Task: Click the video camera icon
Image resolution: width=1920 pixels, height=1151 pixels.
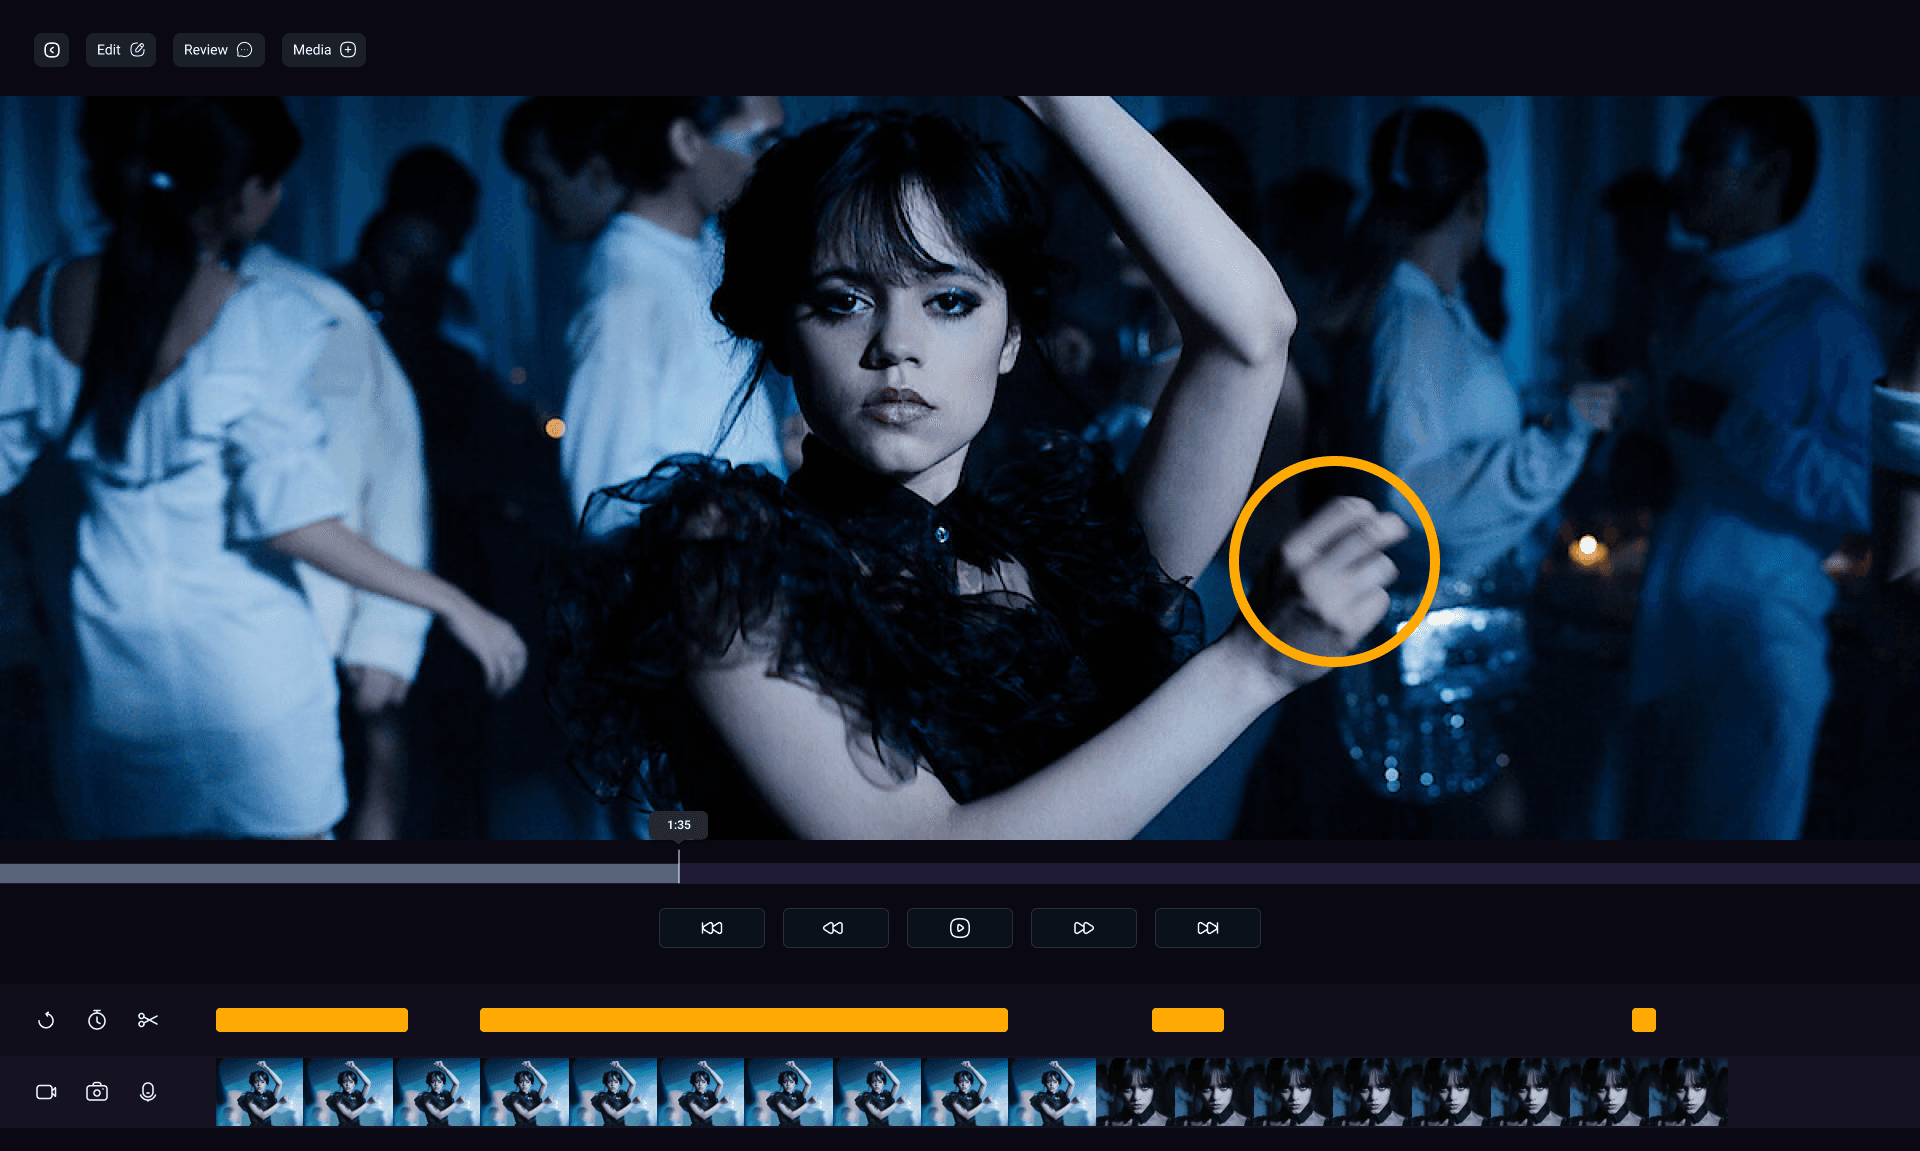Action: point(46,1092)
